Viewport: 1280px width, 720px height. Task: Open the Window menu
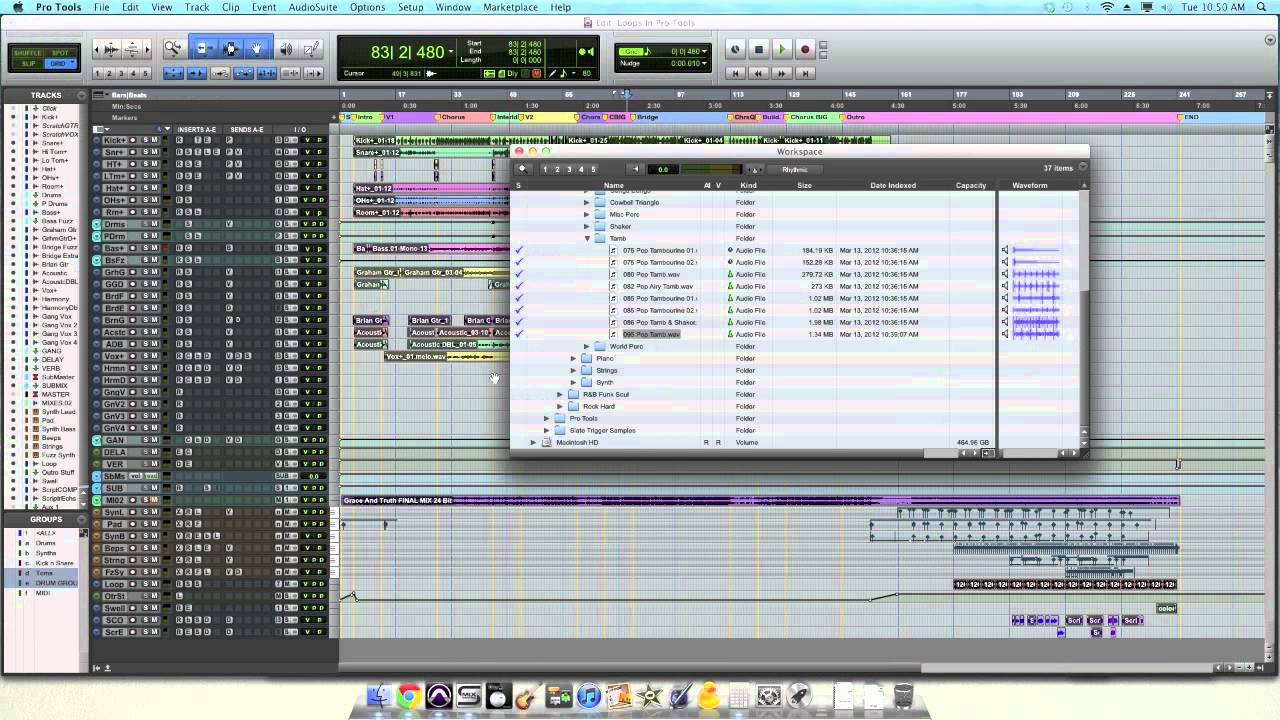[453, 7]
